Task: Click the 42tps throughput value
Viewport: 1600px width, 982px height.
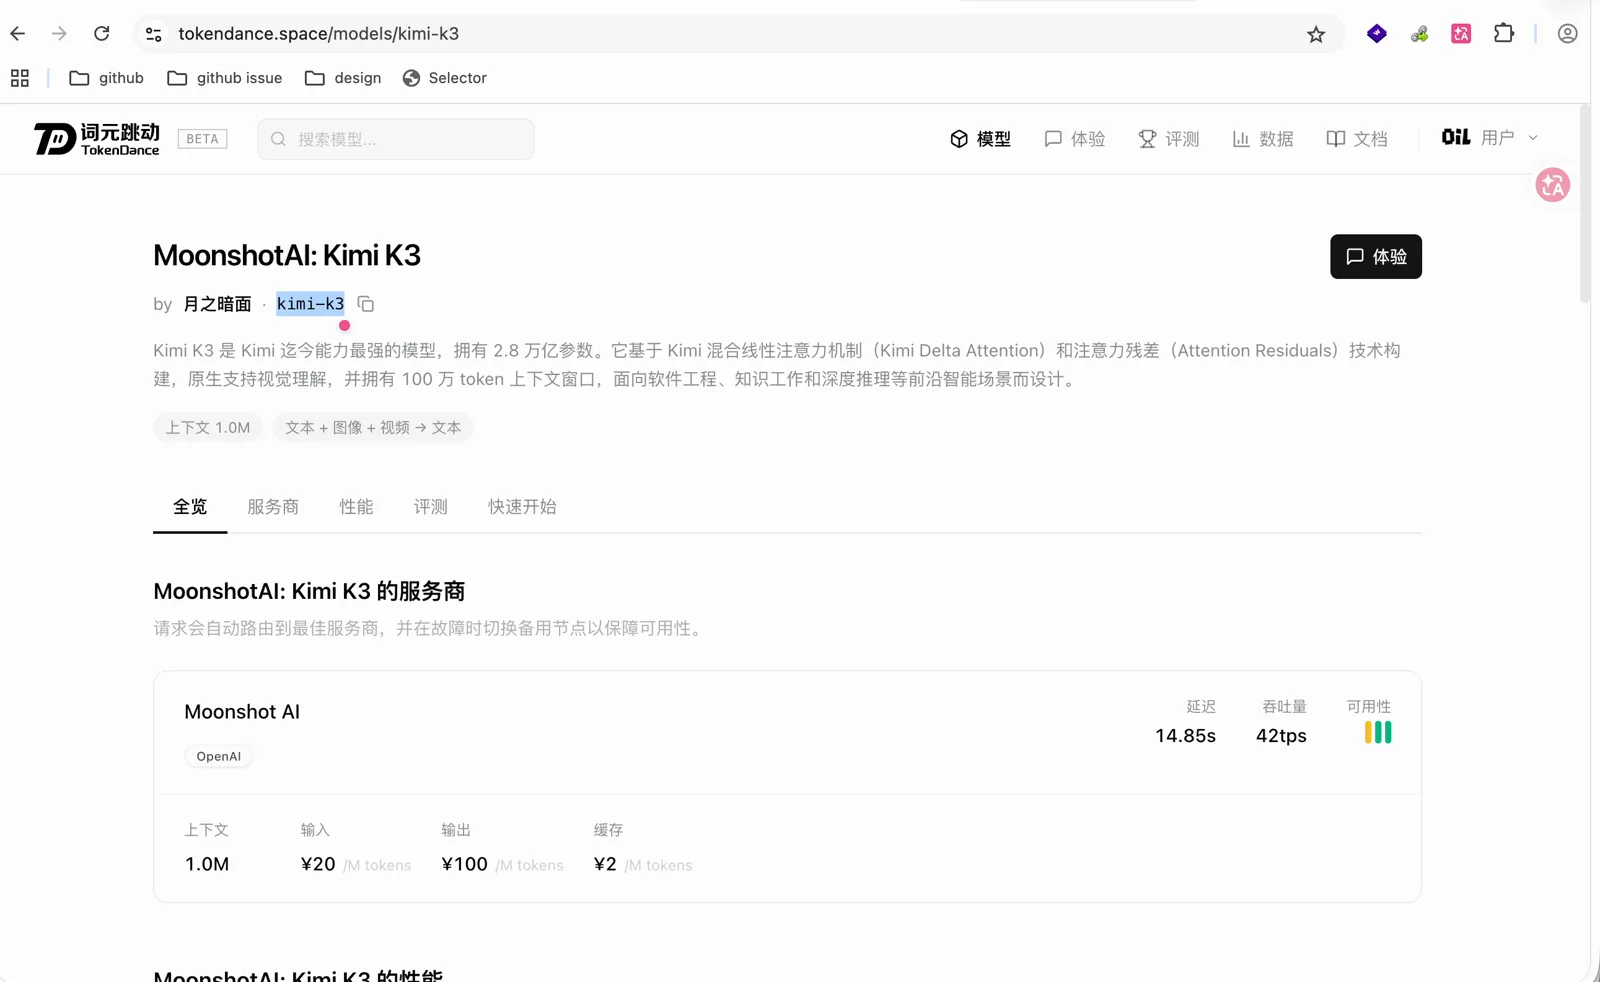Action: (x=1281, y=736)
